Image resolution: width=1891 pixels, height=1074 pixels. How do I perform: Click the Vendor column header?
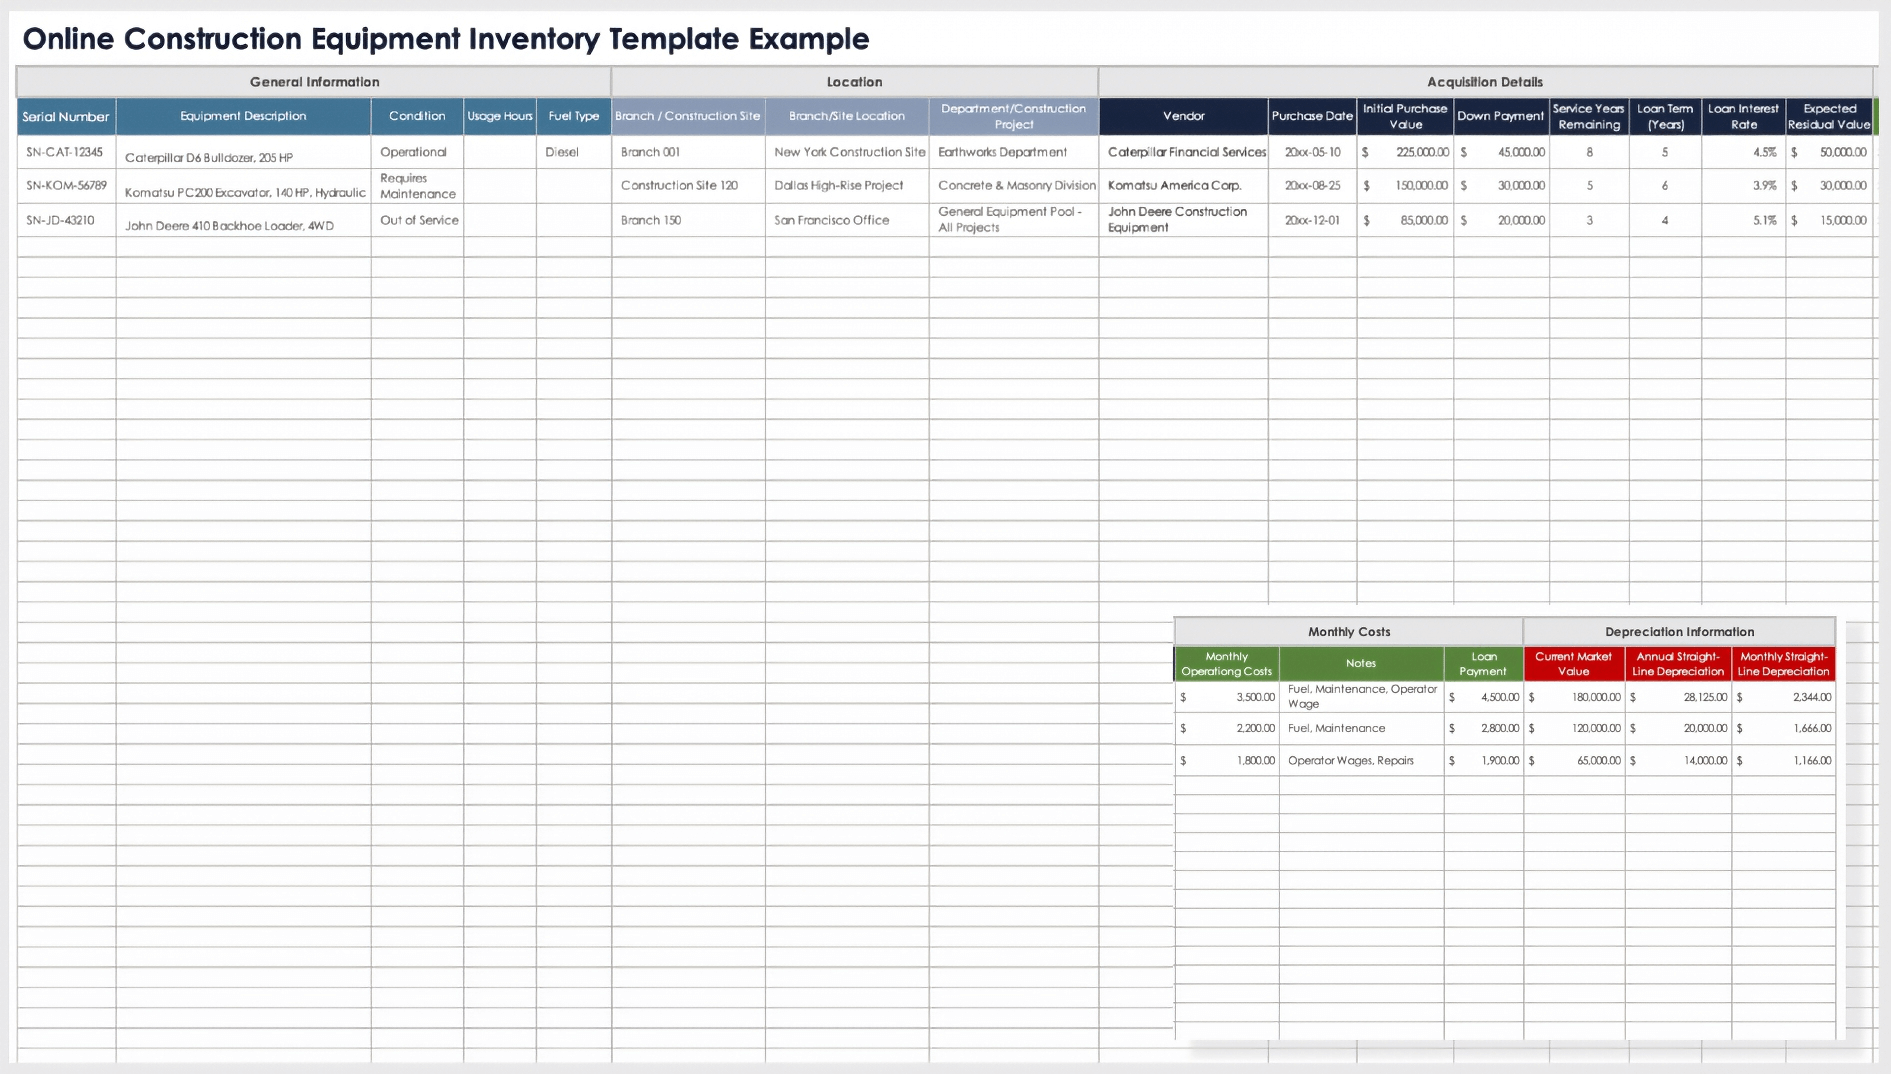[1183, 116]
